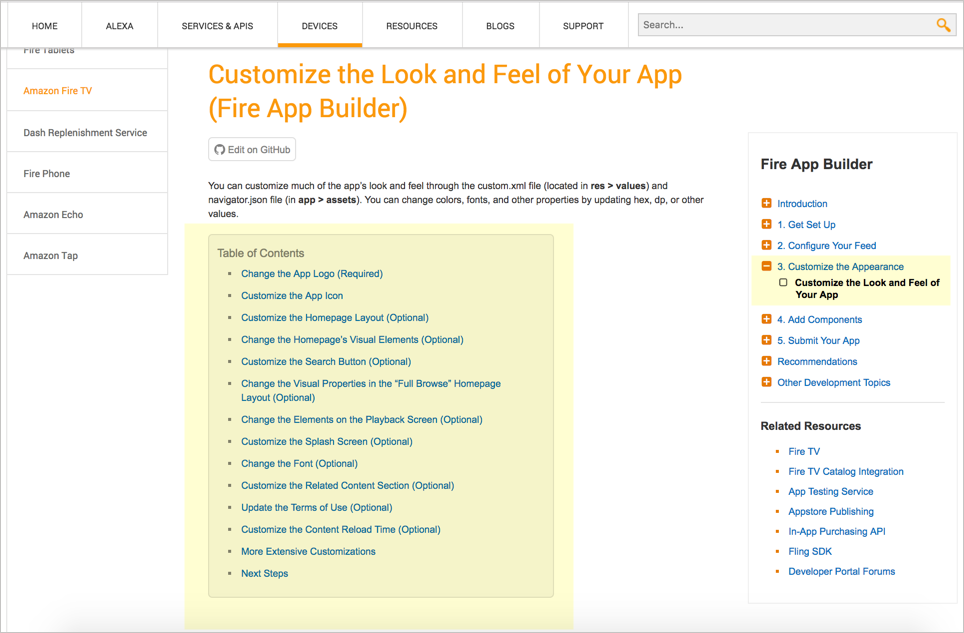Click the orange search magnifier icon
Screen dimensions: 964x633
point(942,25)
